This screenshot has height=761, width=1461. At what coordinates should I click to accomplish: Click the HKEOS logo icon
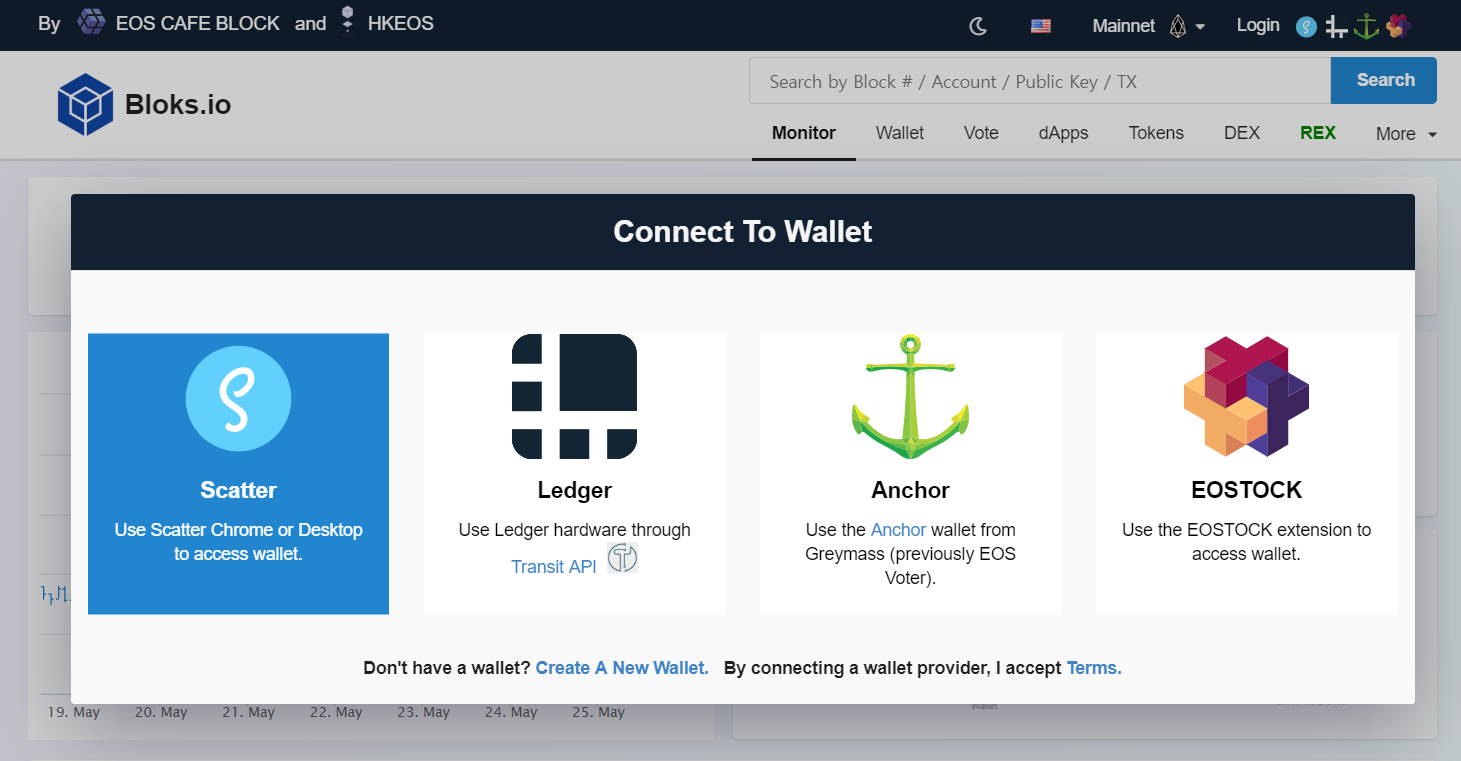[347, 21]
